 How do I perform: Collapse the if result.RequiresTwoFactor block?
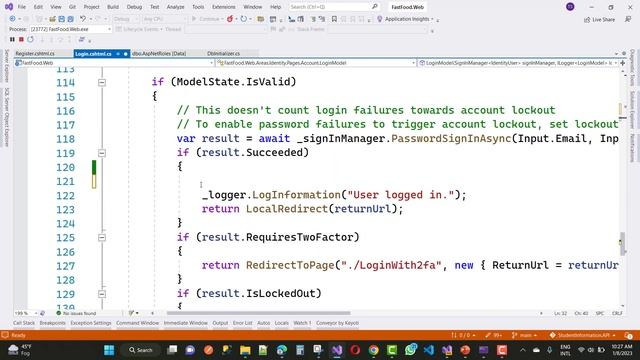point(102,238)
